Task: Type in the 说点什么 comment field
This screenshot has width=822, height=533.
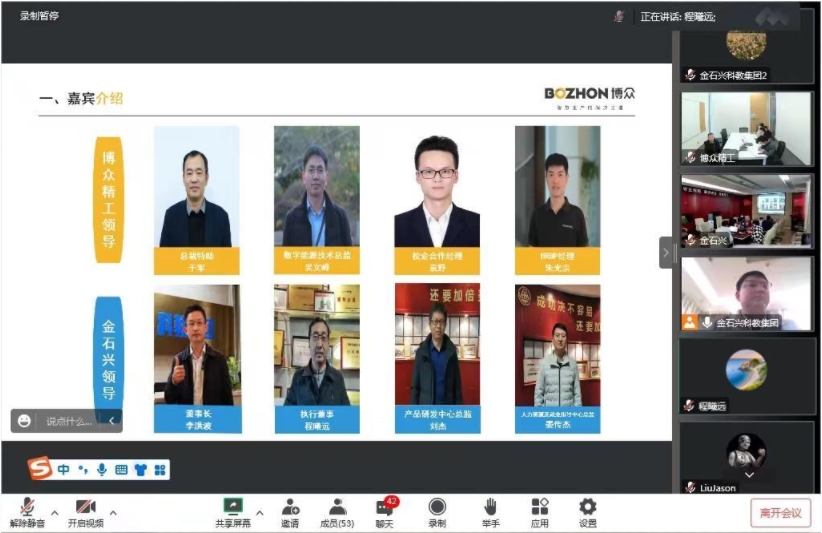Action: [69, 421]
